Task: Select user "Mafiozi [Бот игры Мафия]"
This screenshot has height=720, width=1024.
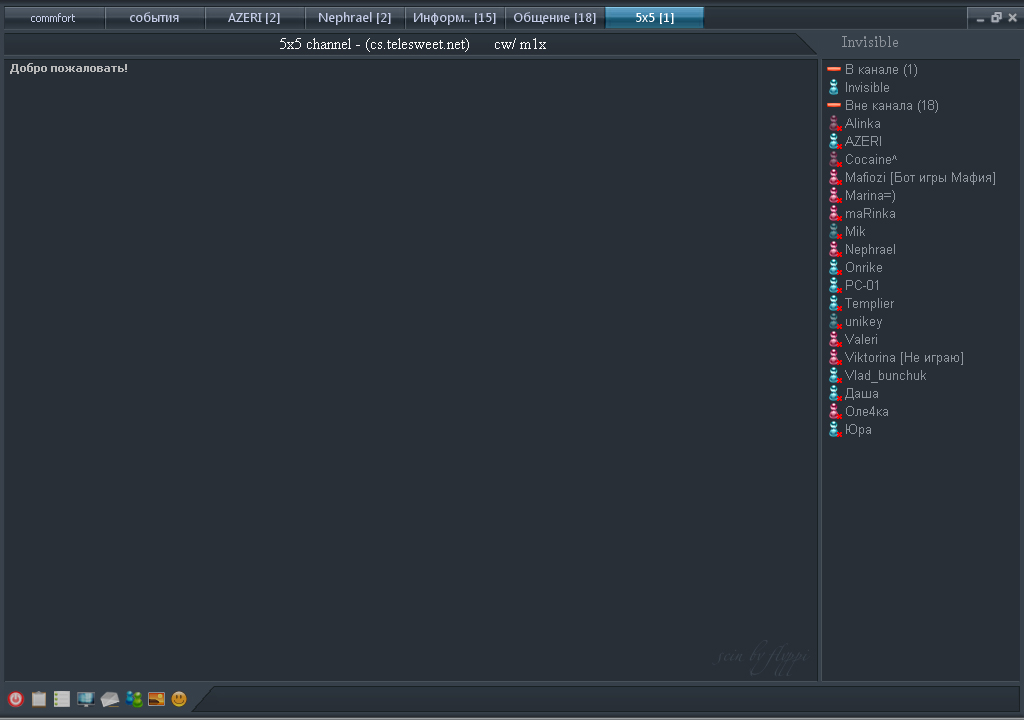Action: pyautogui.click(x=919, y=178)
